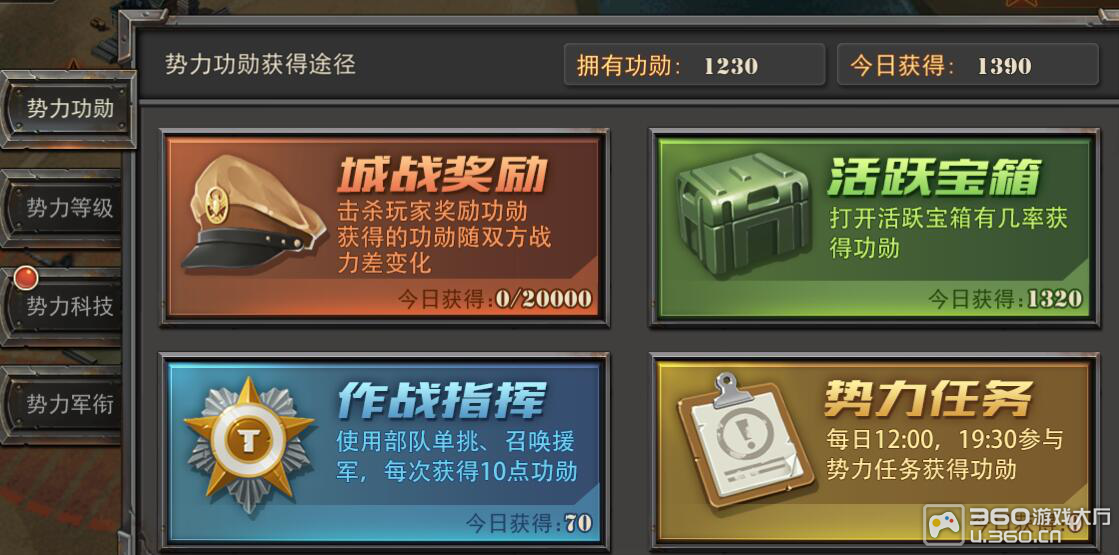Select the 势力任务 card title
Screen dimensions: 1119x555
pyautogui.click(x=929, y=397)
